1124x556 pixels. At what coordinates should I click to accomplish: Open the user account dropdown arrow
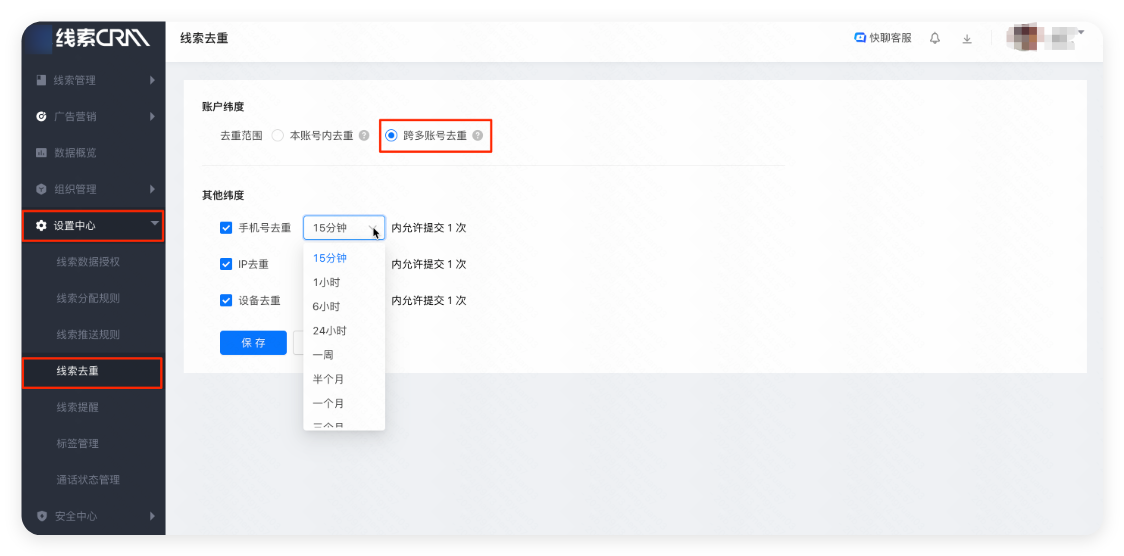[1081, 32]
